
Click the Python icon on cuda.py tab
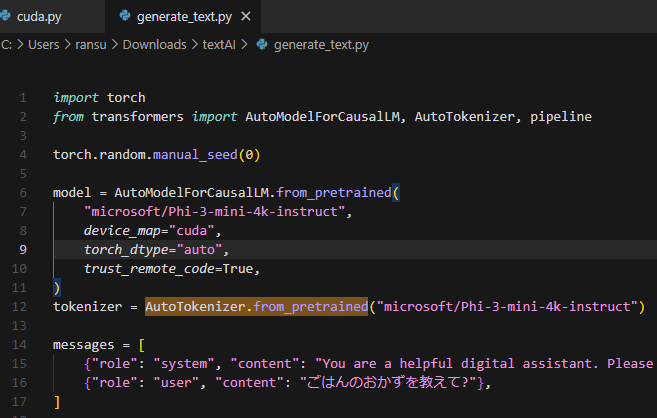tap(5, 16)
